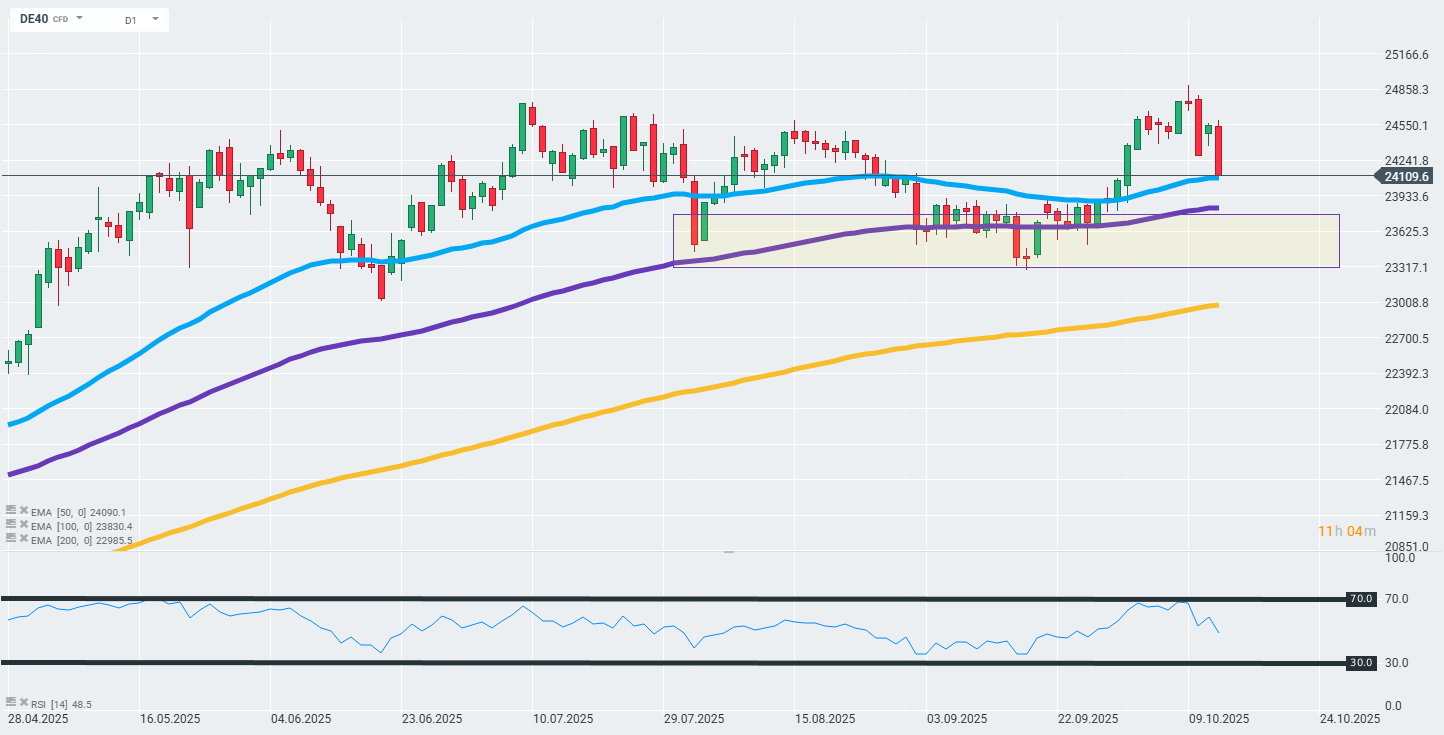Screen dimensions: 1444x735
Task: Remove the EMA 50 indicator with its X
Action: (x=23, y=510)
